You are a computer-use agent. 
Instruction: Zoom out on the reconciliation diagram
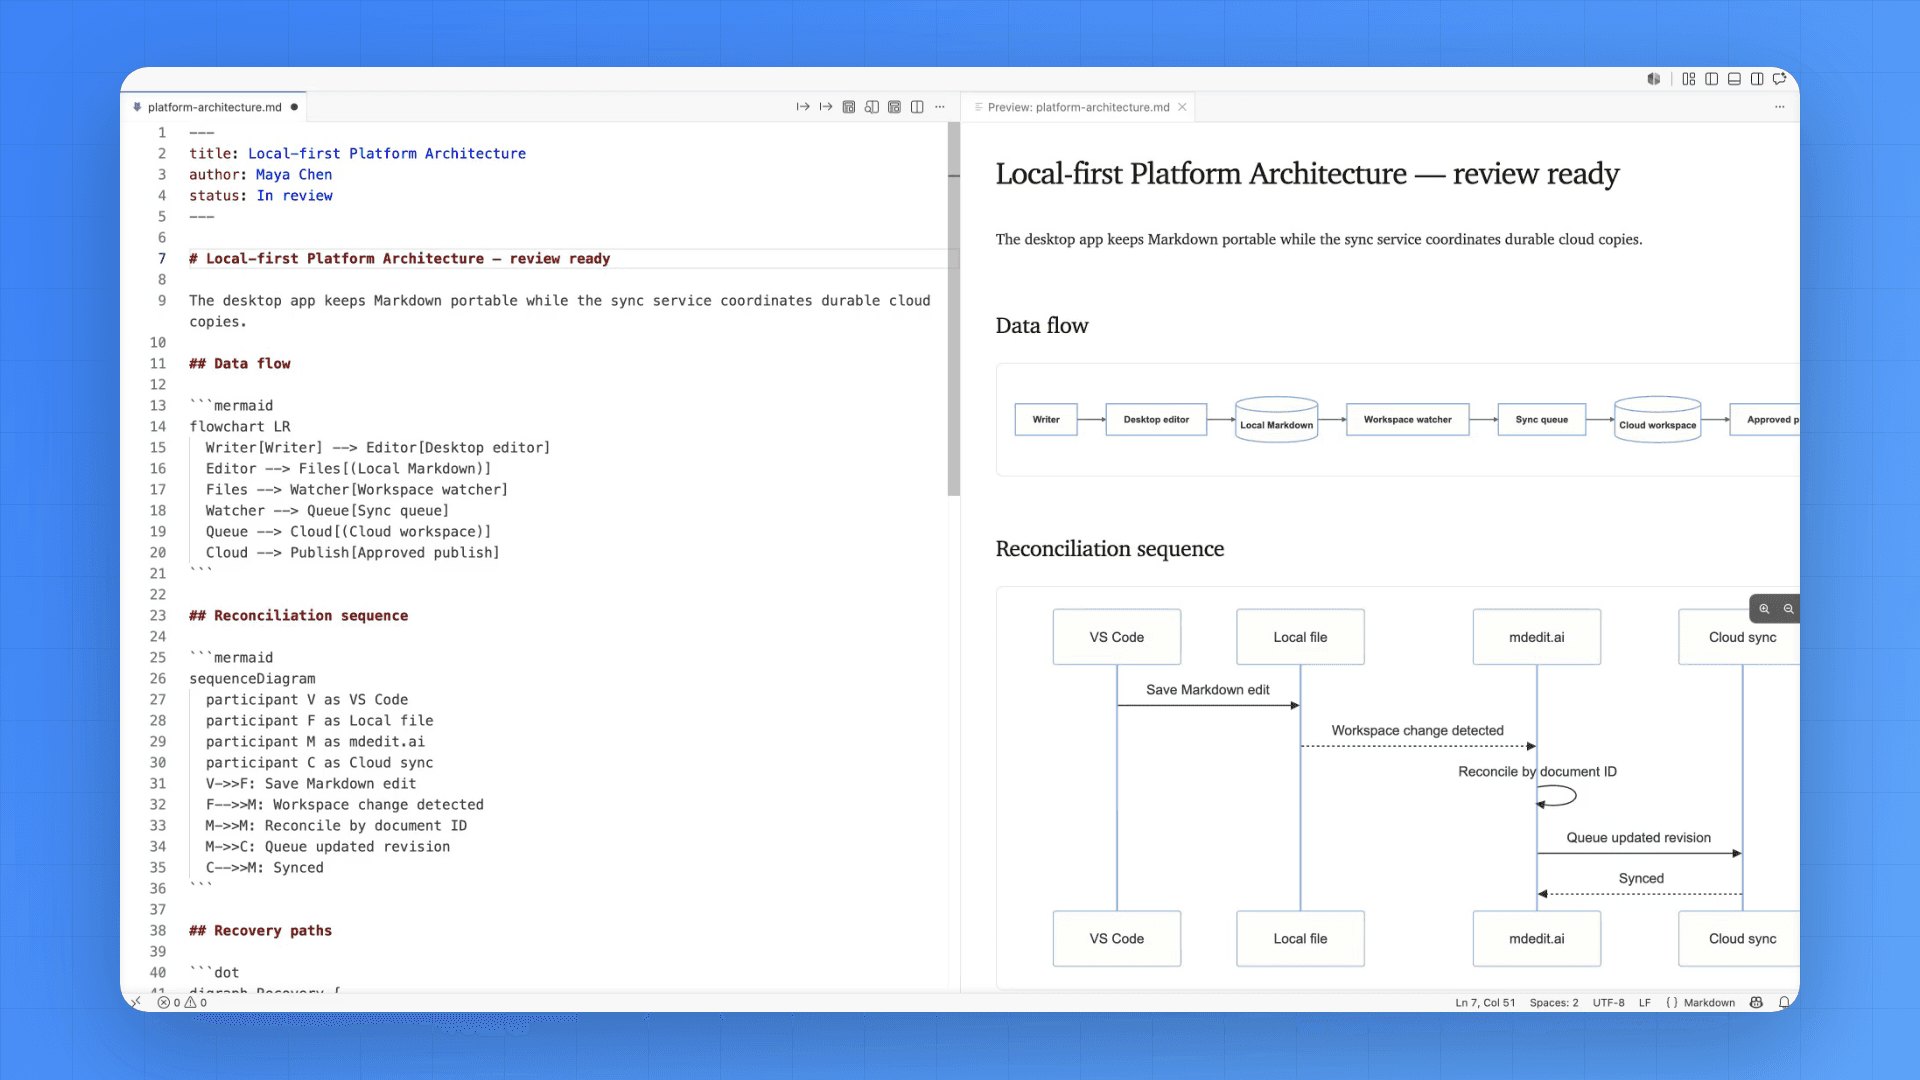click(x=1789, y=609)
